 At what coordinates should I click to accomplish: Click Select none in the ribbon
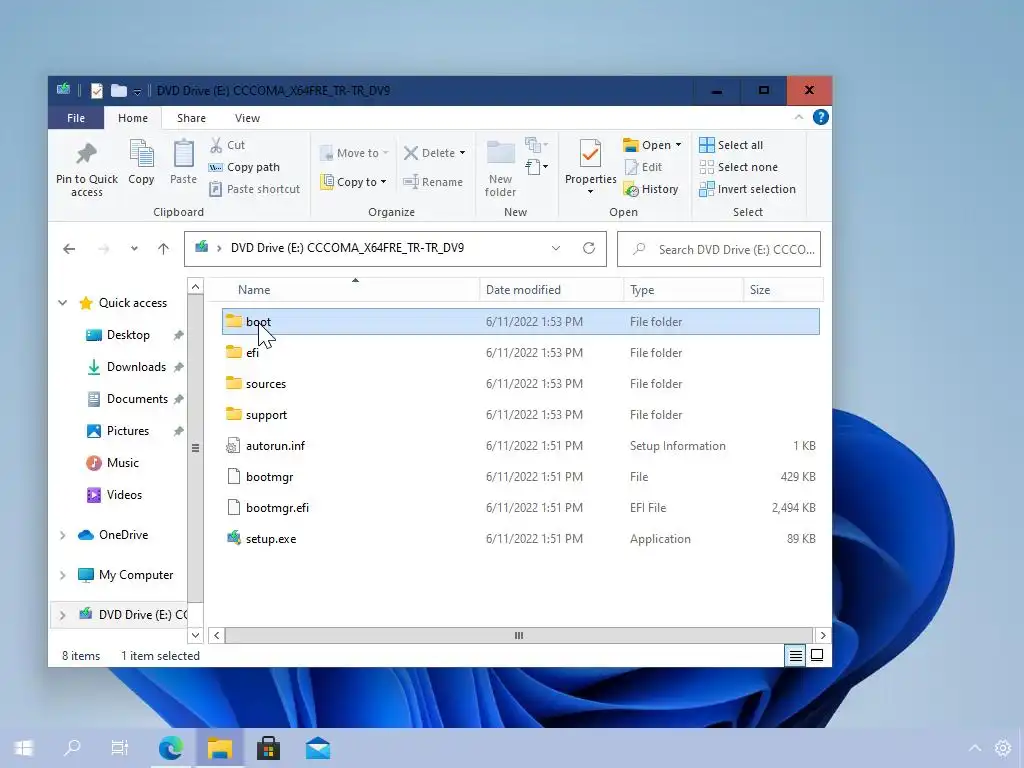(x=739, y=167)
